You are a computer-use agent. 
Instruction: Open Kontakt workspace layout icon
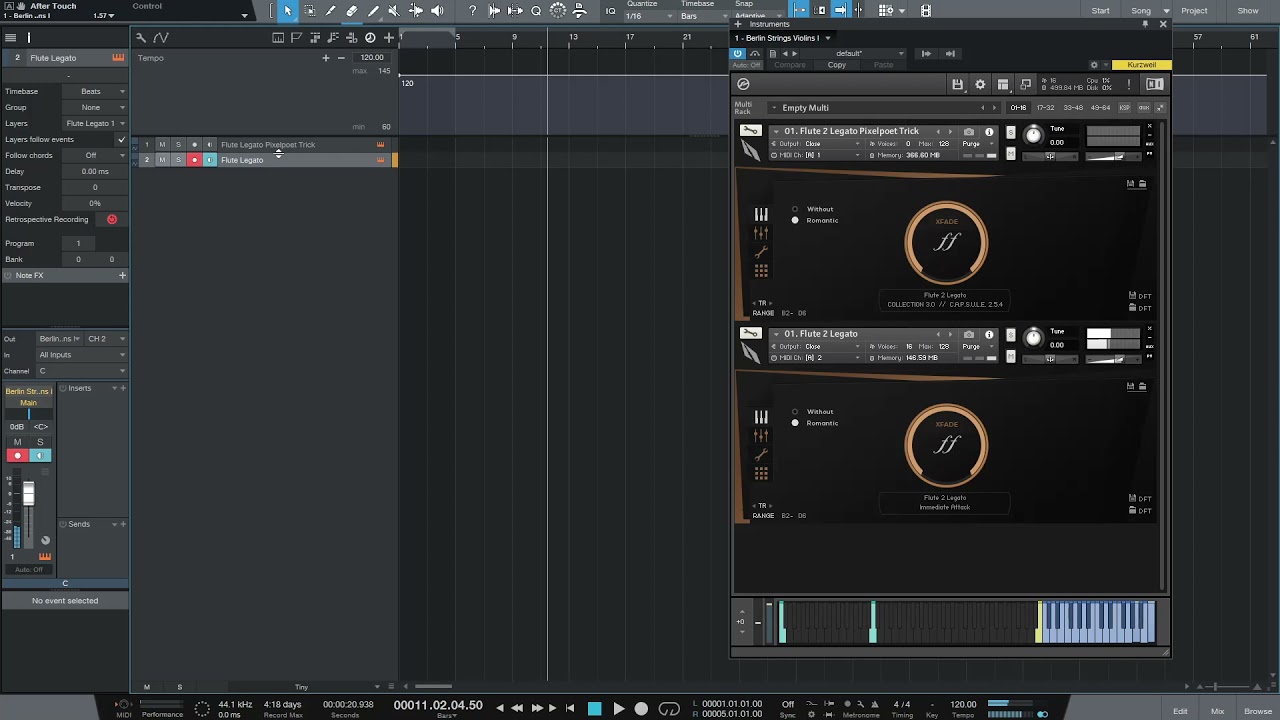coord(1003,85)
